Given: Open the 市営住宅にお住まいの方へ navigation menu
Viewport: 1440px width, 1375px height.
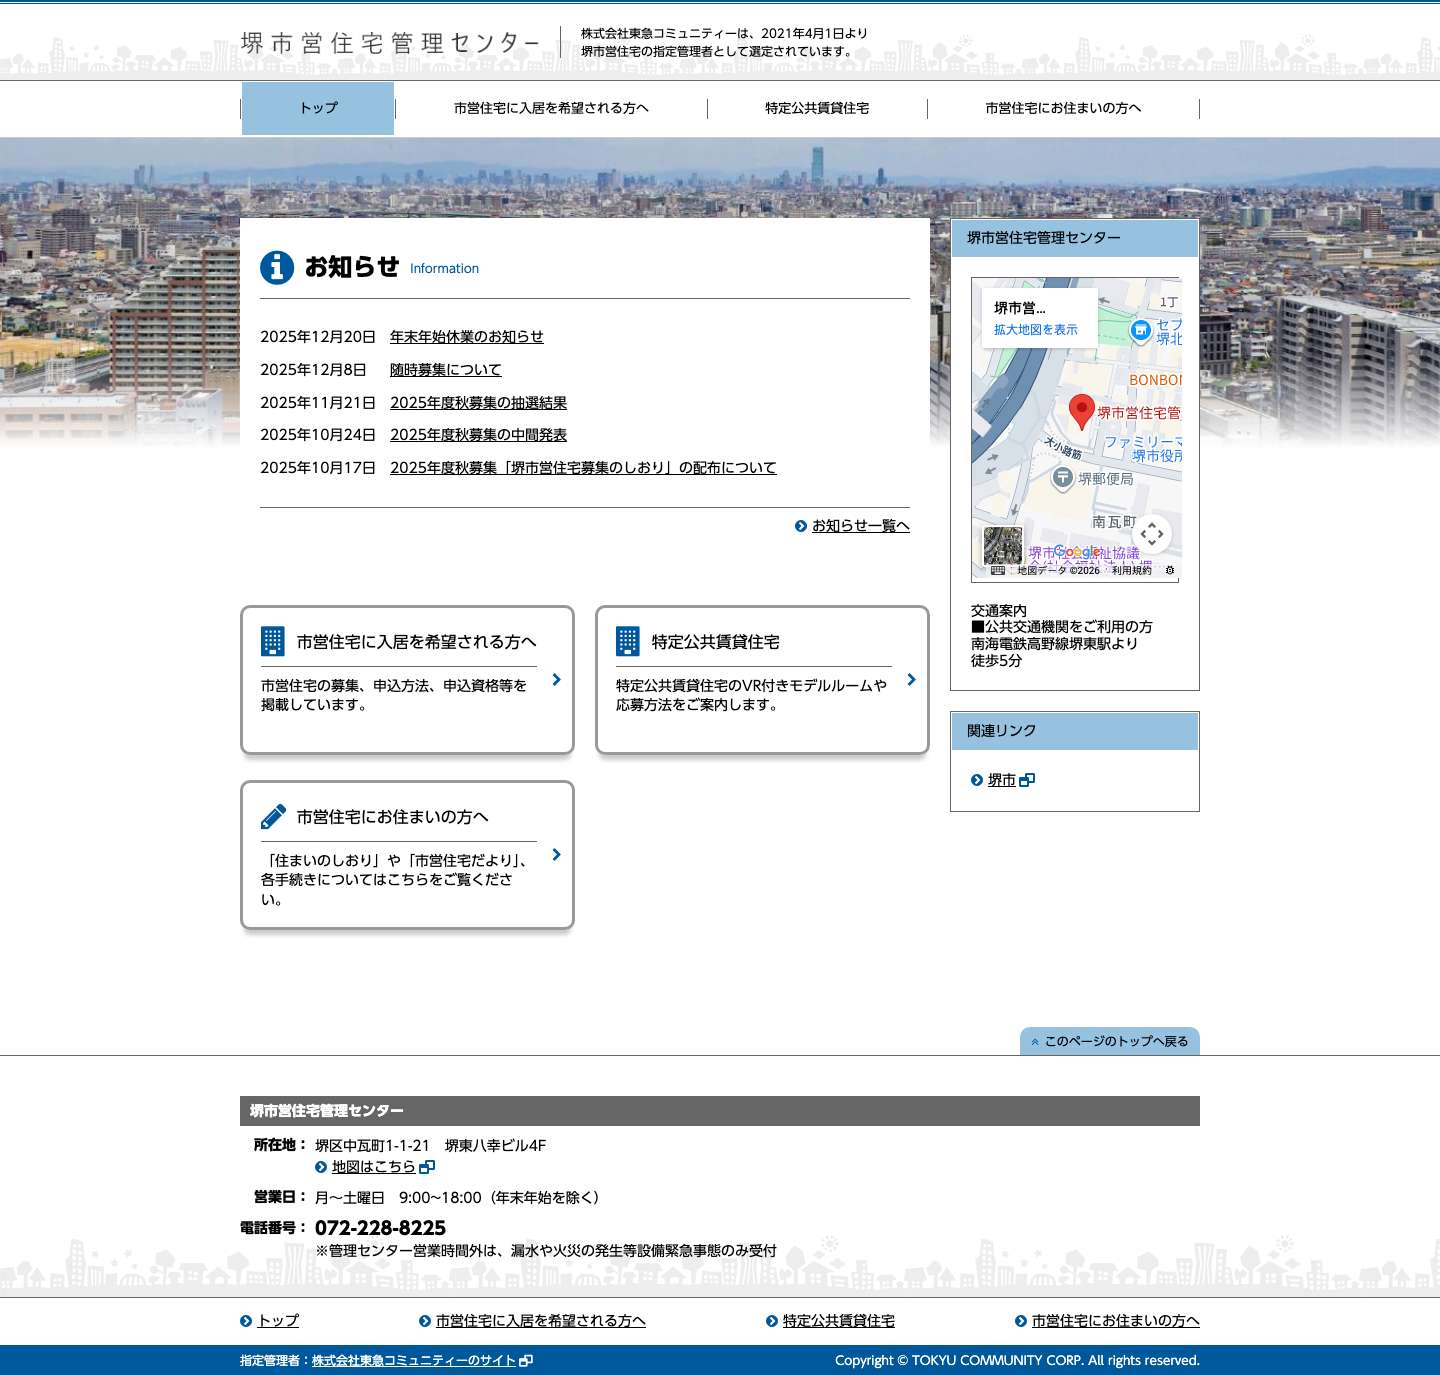Looking at the screenshot, I should [1063, 108].
